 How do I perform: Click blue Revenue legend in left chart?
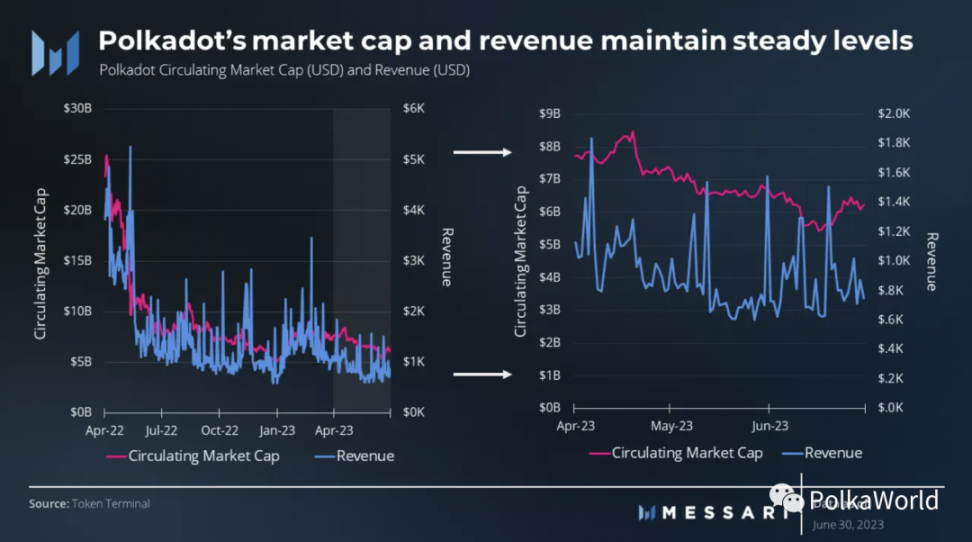(355, 456)
